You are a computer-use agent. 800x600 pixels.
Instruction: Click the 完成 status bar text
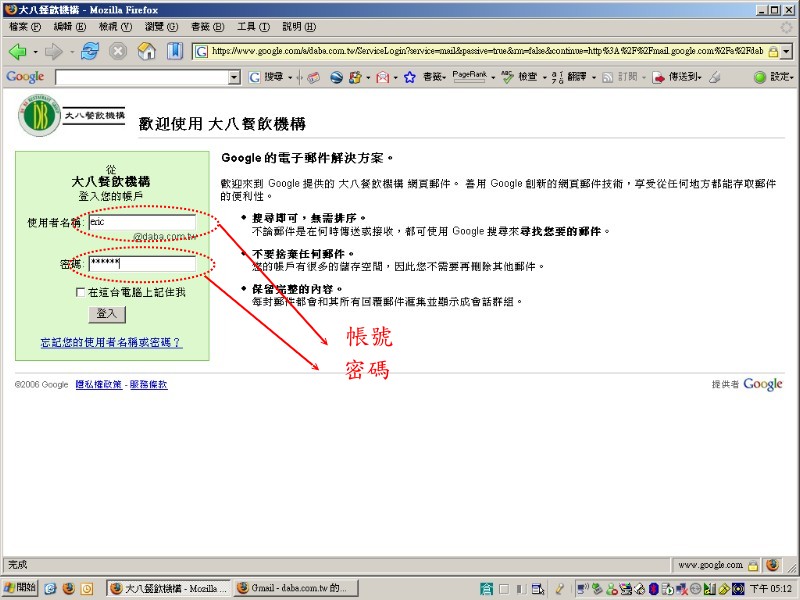click(18, 565)
